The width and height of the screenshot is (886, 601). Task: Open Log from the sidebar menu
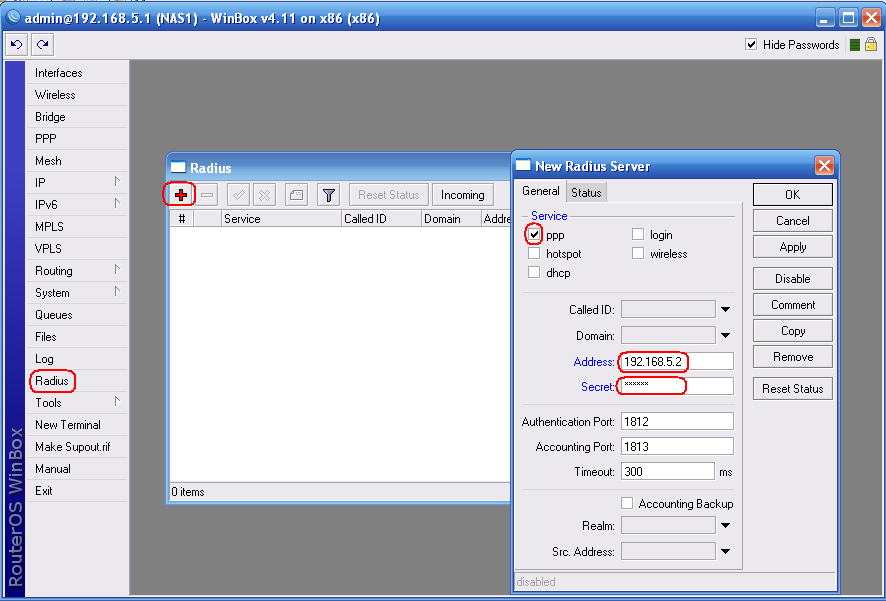(77, 359)
